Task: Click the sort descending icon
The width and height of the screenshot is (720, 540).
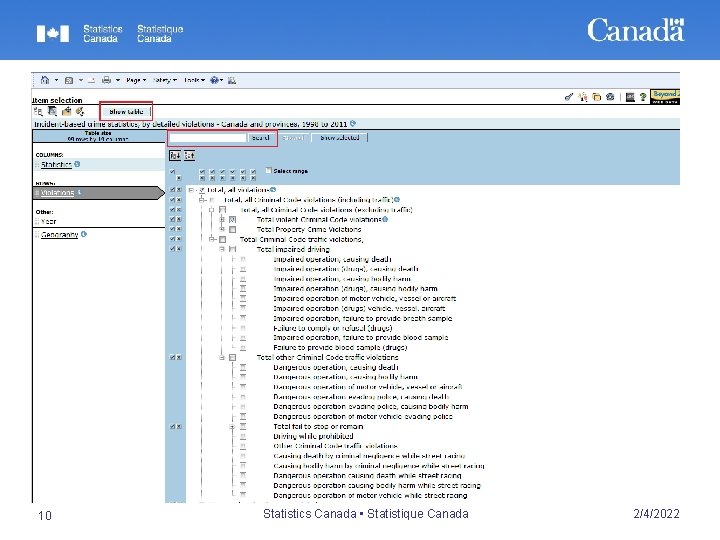Action: [175, 156]
